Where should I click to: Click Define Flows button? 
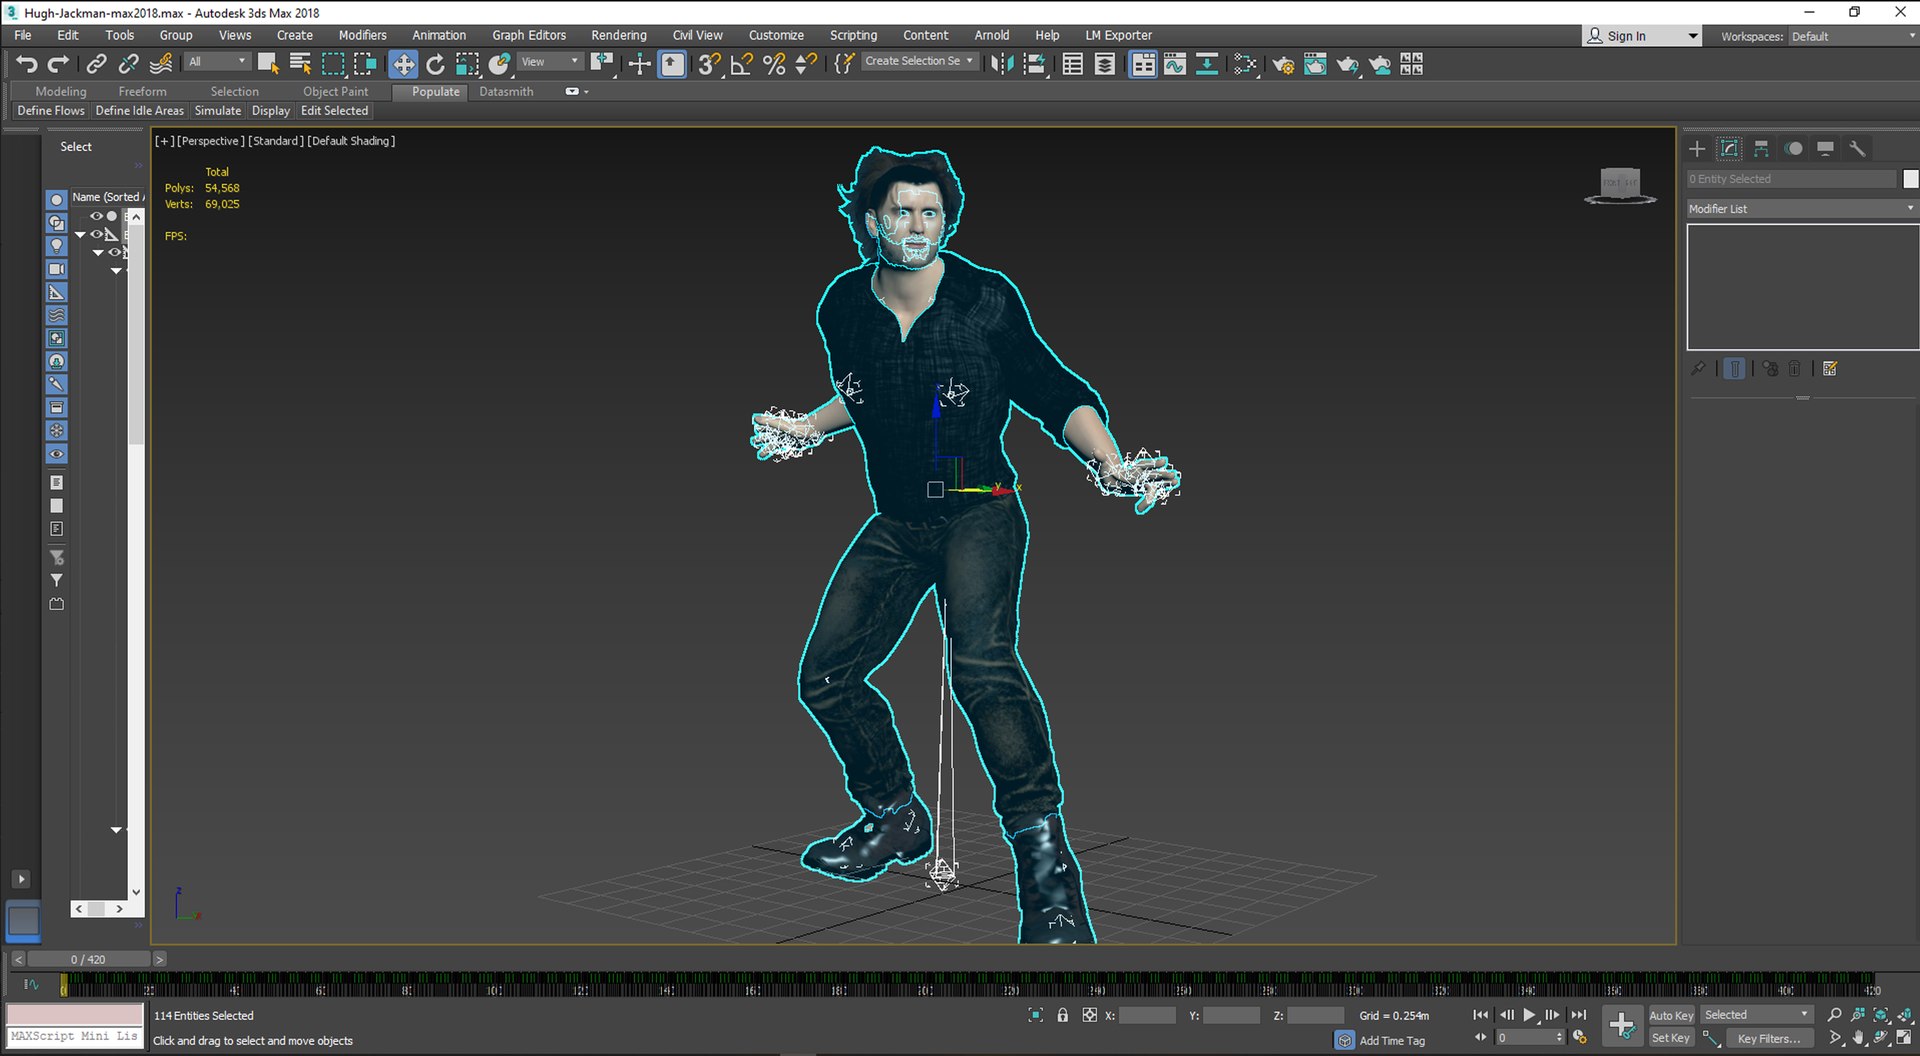[x=51, y=111]
